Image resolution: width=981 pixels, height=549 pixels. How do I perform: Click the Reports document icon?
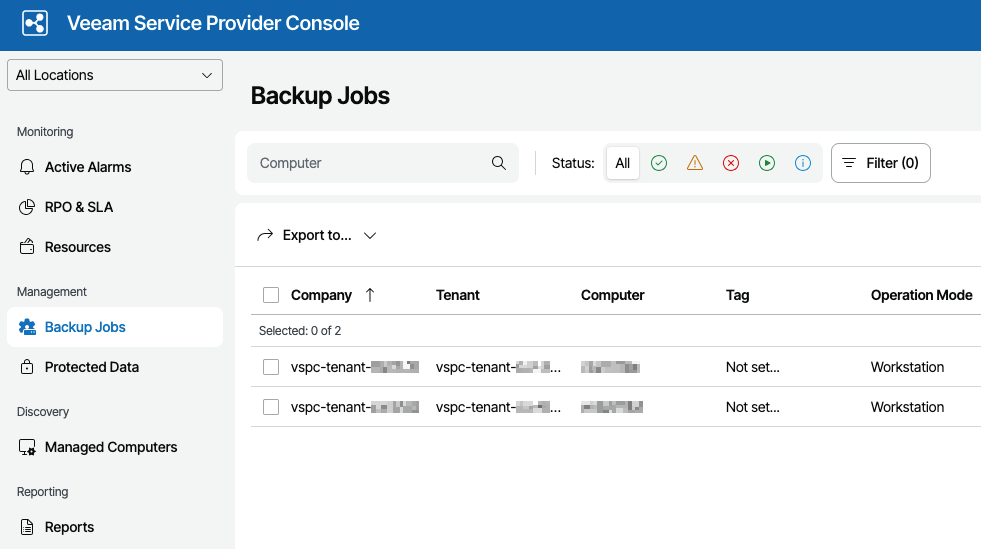tap(27, 527)
